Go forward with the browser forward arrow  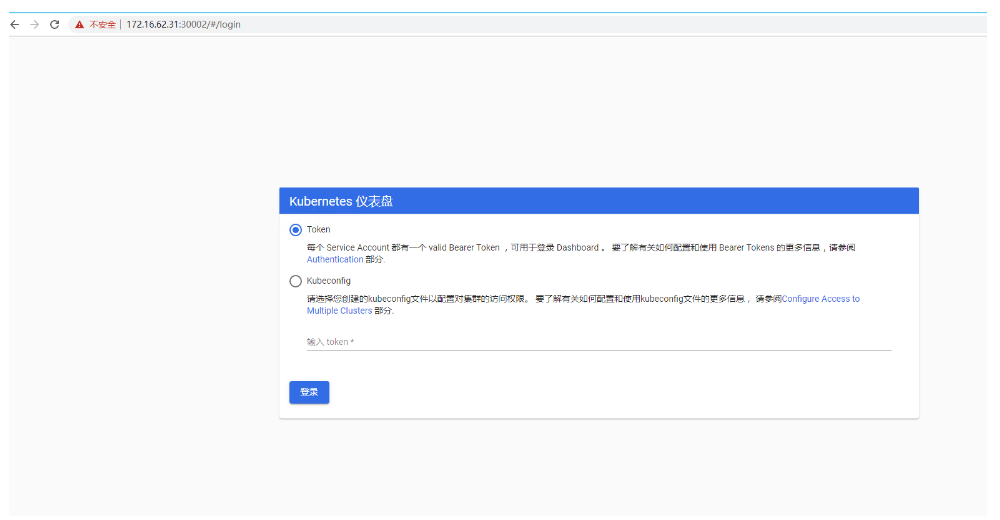34,24
